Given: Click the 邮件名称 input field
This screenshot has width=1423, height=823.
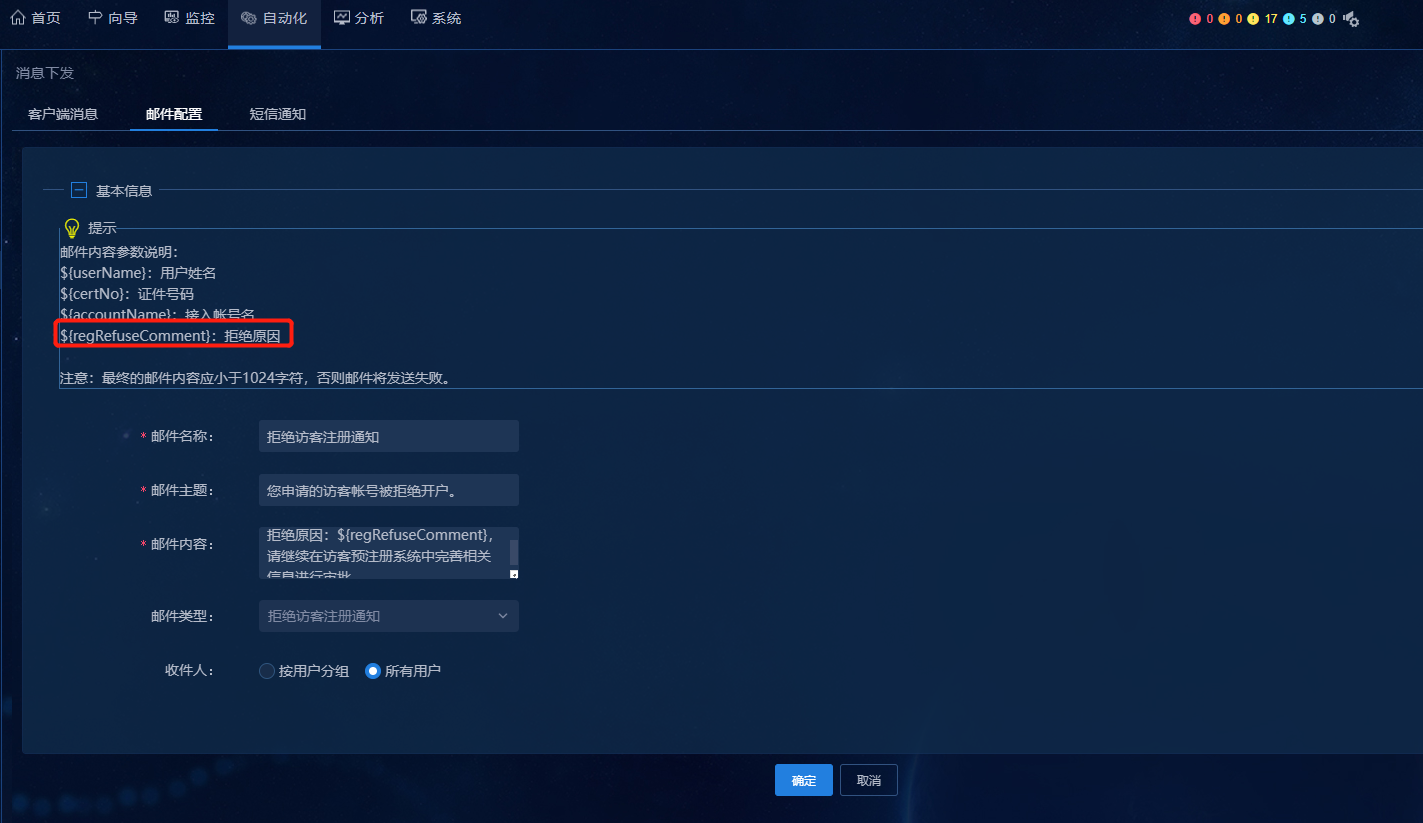Looking at the screenshot, I should point(388,437).
